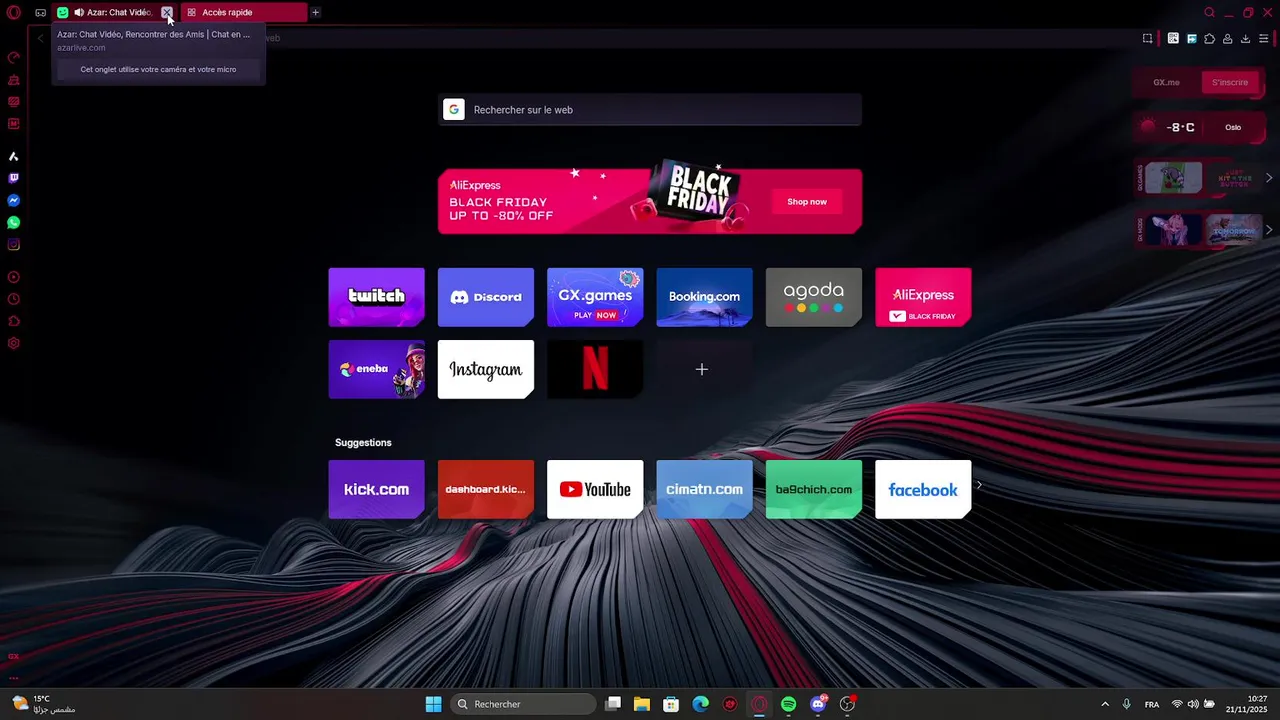Open the QR code toolbar icon
Image resolution: width=1280 pixels, height=720 pixels.
(1173, 39)
